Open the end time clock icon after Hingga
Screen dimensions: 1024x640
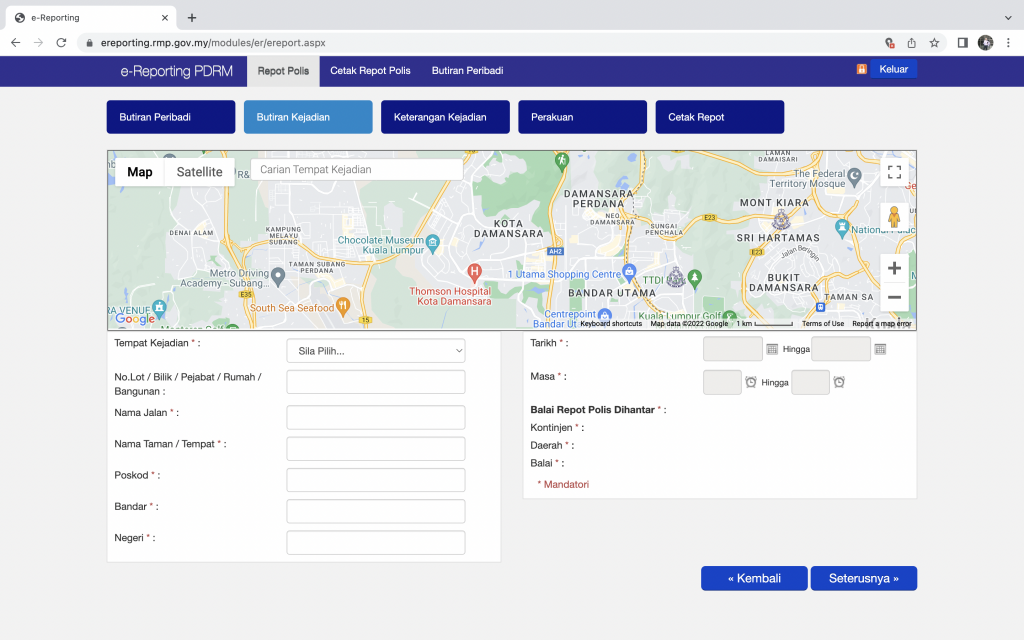(x=839, y=382)
